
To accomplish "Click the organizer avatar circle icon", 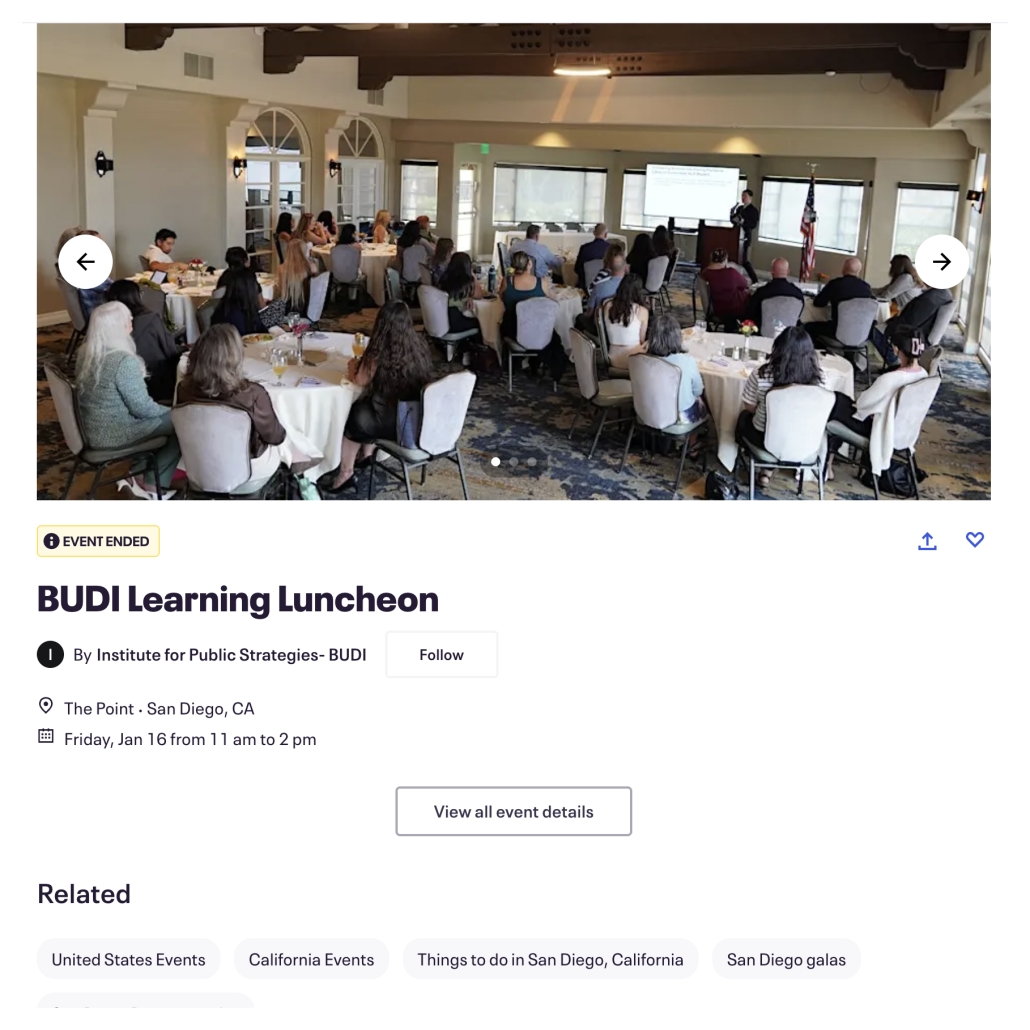I will click(50, 655).
